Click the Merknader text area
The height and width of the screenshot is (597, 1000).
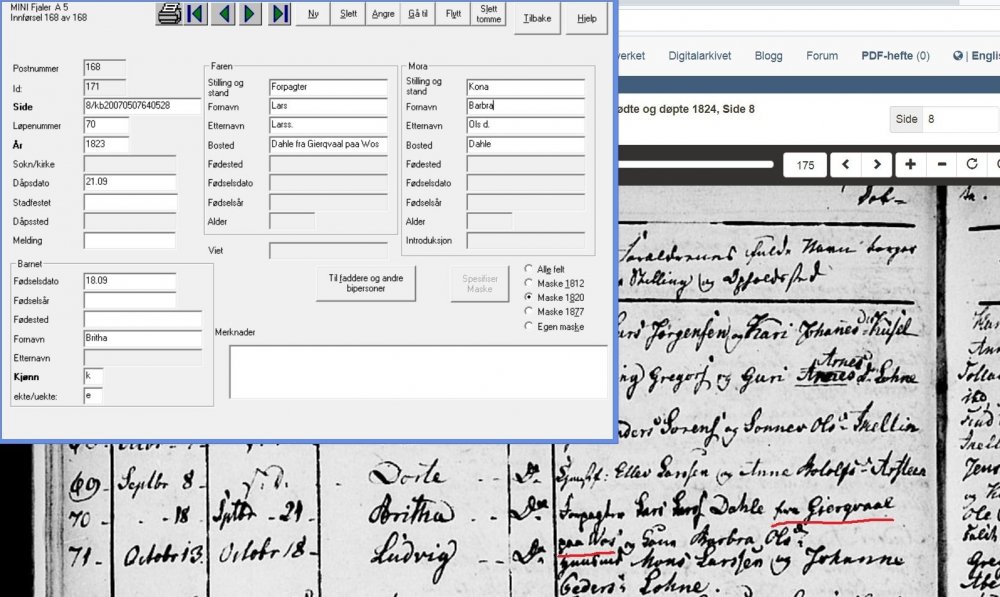(417, 371)
